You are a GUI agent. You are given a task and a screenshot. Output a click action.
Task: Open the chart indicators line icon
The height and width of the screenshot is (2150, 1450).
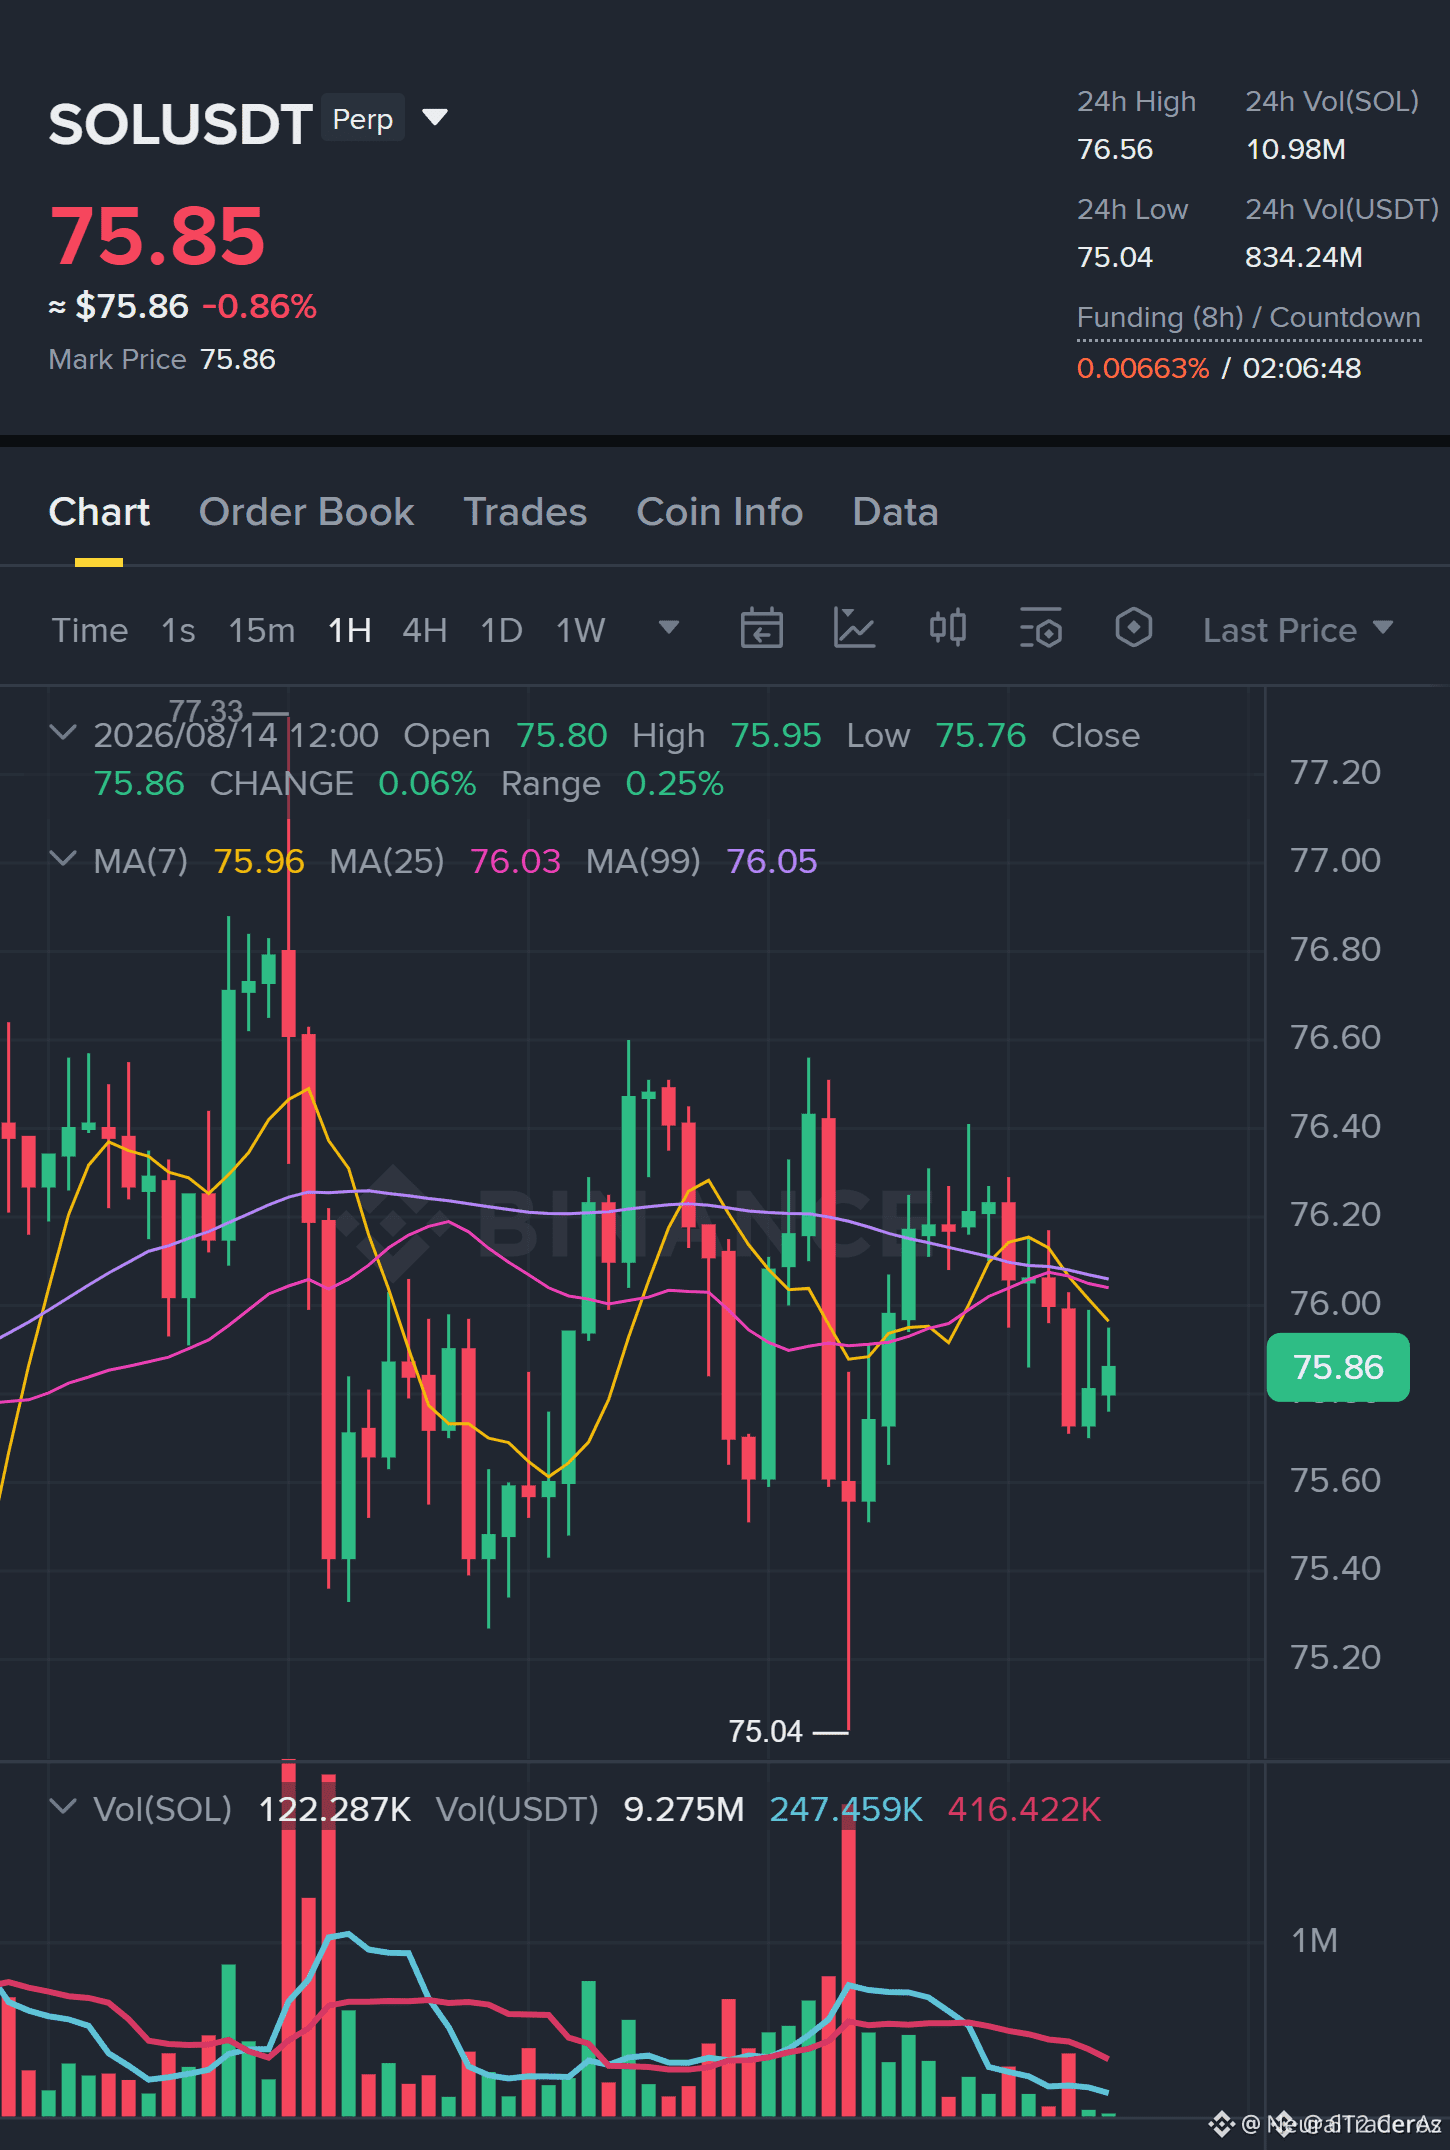(x=854, y=629)
